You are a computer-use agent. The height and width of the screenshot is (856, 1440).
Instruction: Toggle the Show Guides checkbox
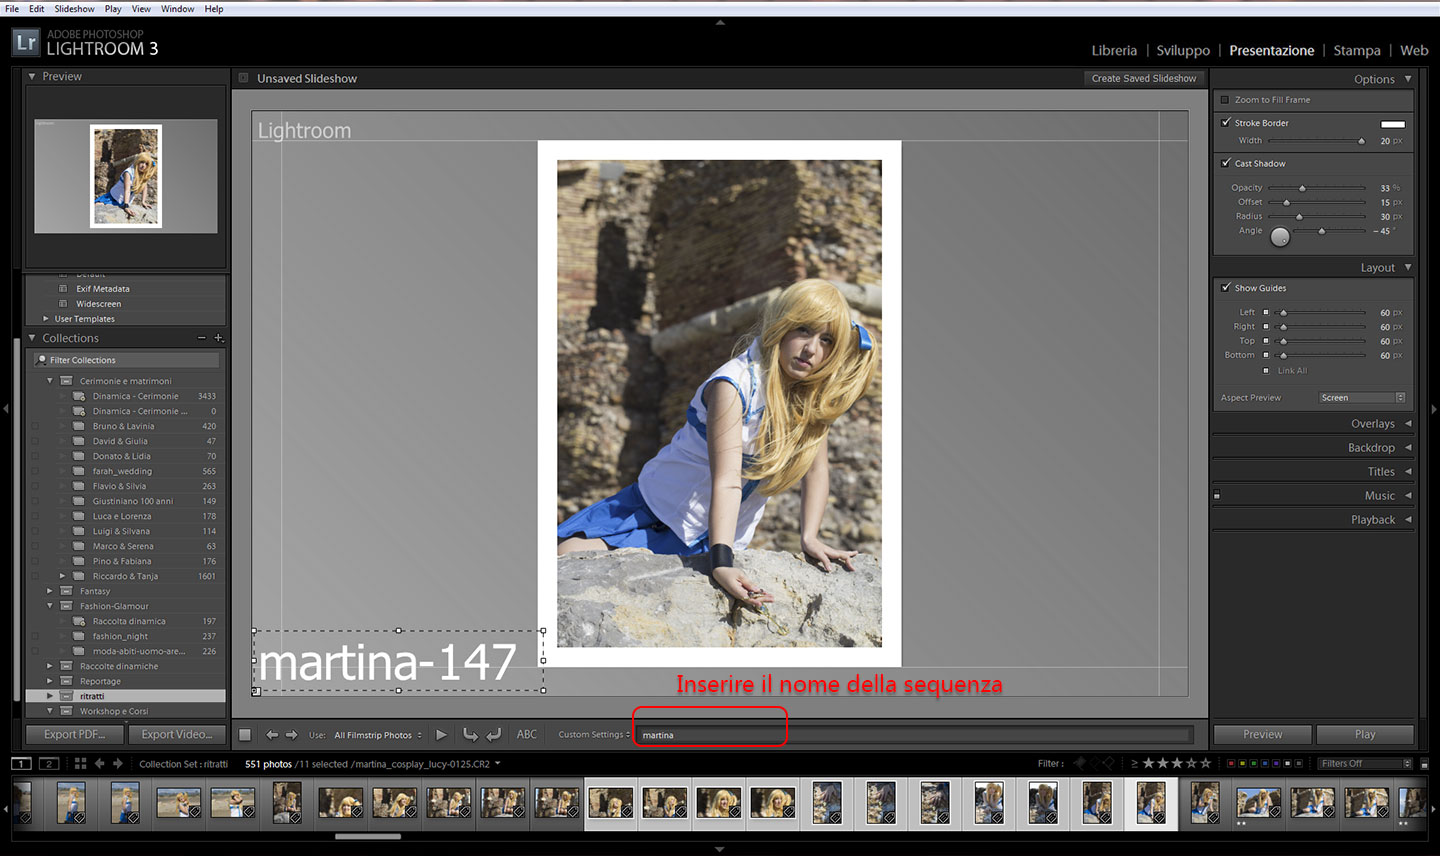tap(1226, 288)
